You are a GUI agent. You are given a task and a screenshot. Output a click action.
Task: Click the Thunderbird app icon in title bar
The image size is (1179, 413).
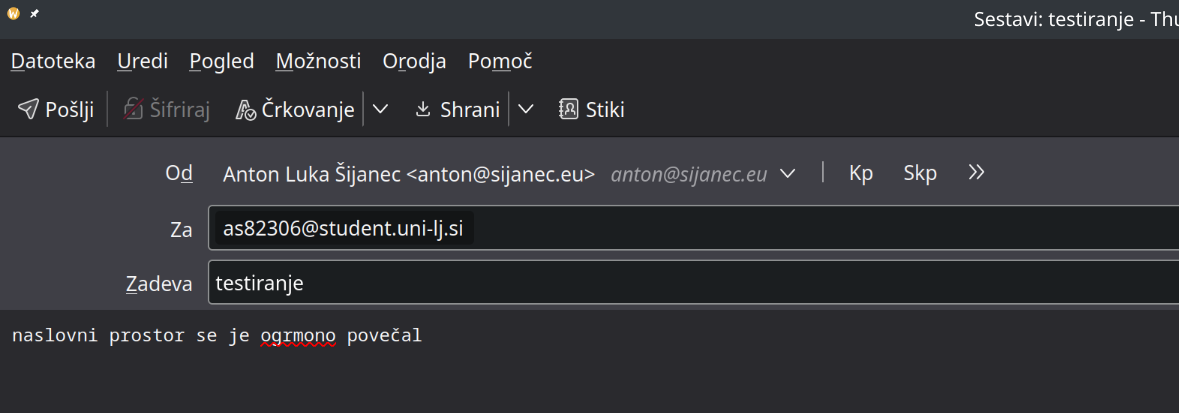(13, 14)
